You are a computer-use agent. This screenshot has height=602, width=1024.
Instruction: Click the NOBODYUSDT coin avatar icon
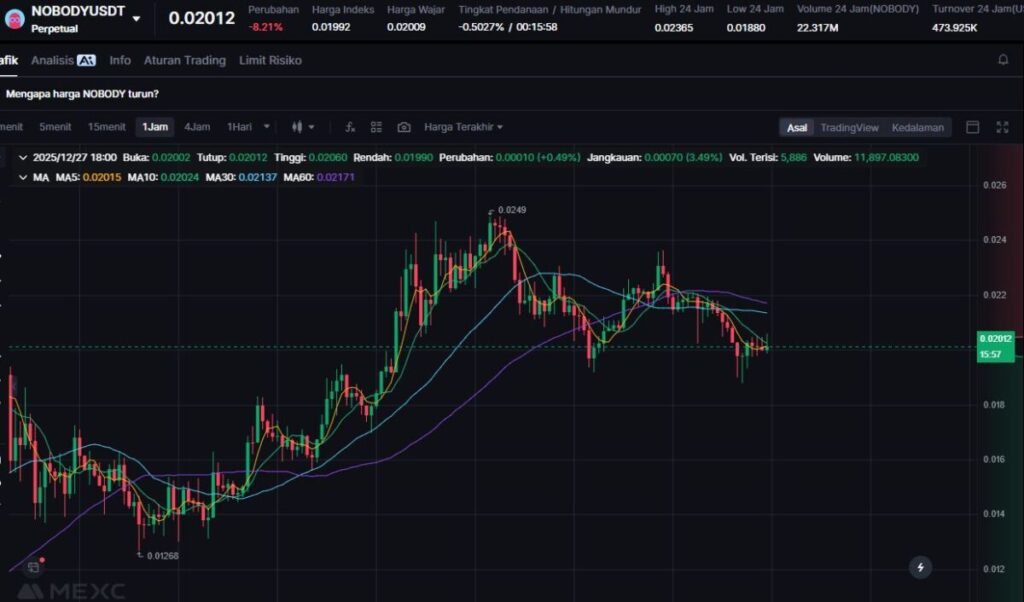[15, 17]
